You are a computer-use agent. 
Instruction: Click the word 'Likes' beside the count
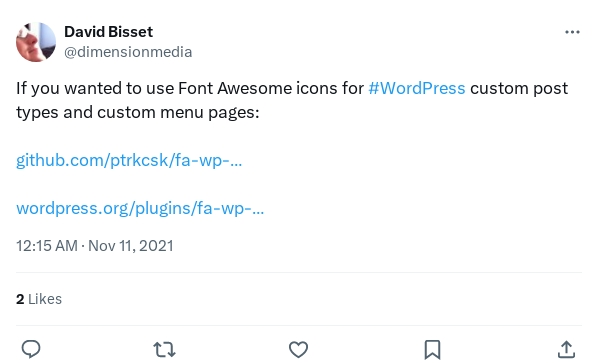[x=45, y=299]
